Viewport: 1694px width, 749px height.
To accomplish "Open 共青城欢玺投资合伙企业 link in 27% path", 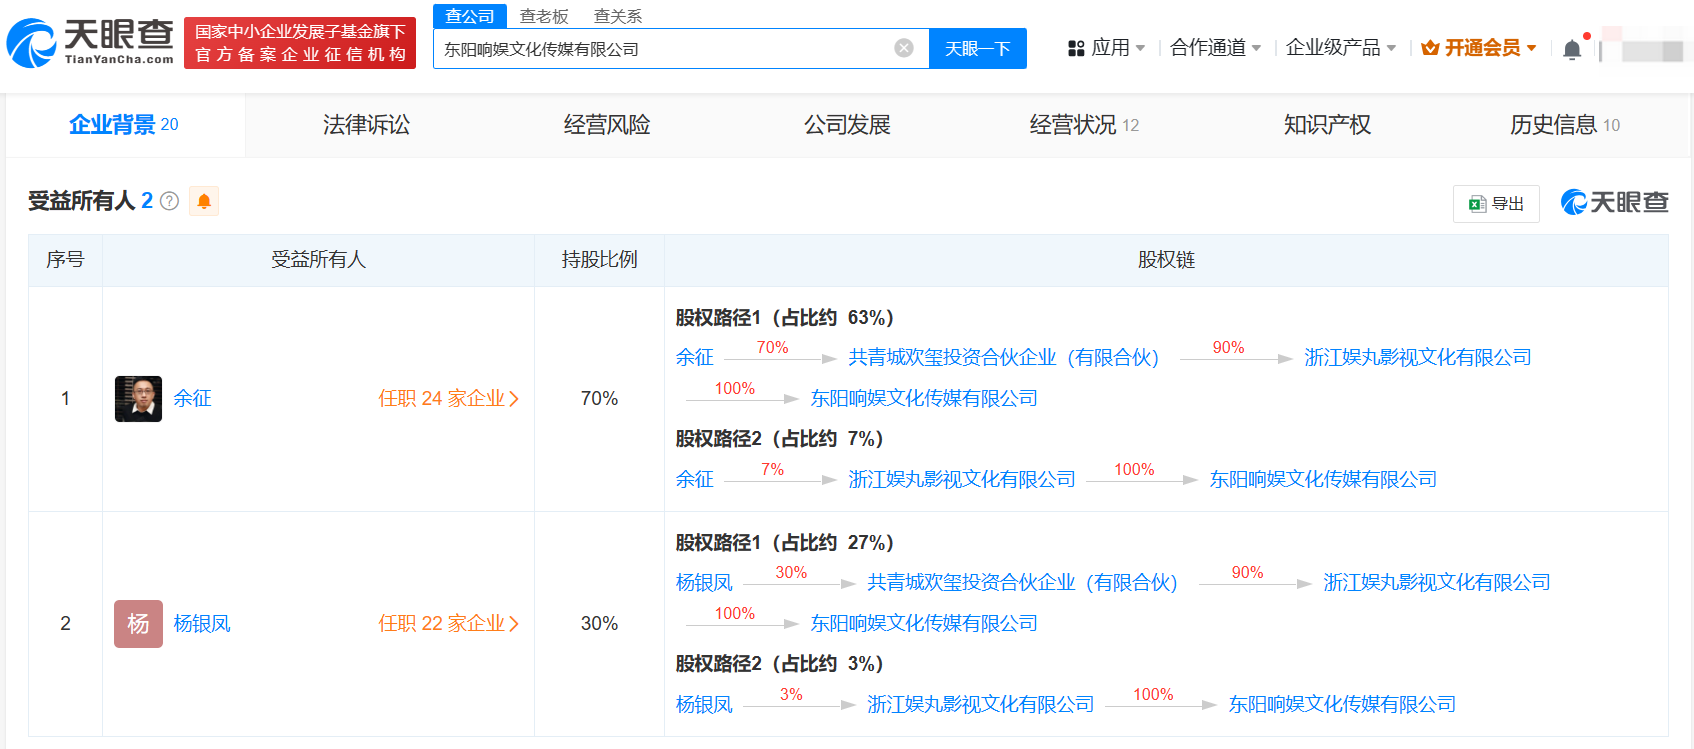I will (1023, 582).
